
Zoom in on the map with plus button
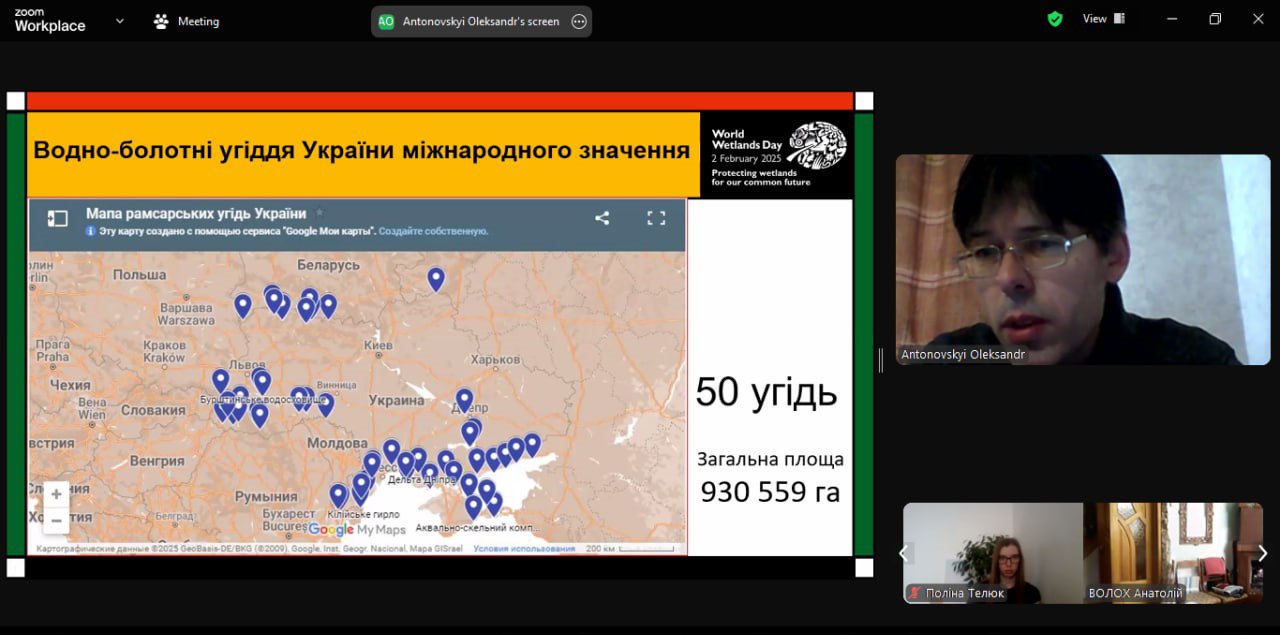tap(56, 494)
